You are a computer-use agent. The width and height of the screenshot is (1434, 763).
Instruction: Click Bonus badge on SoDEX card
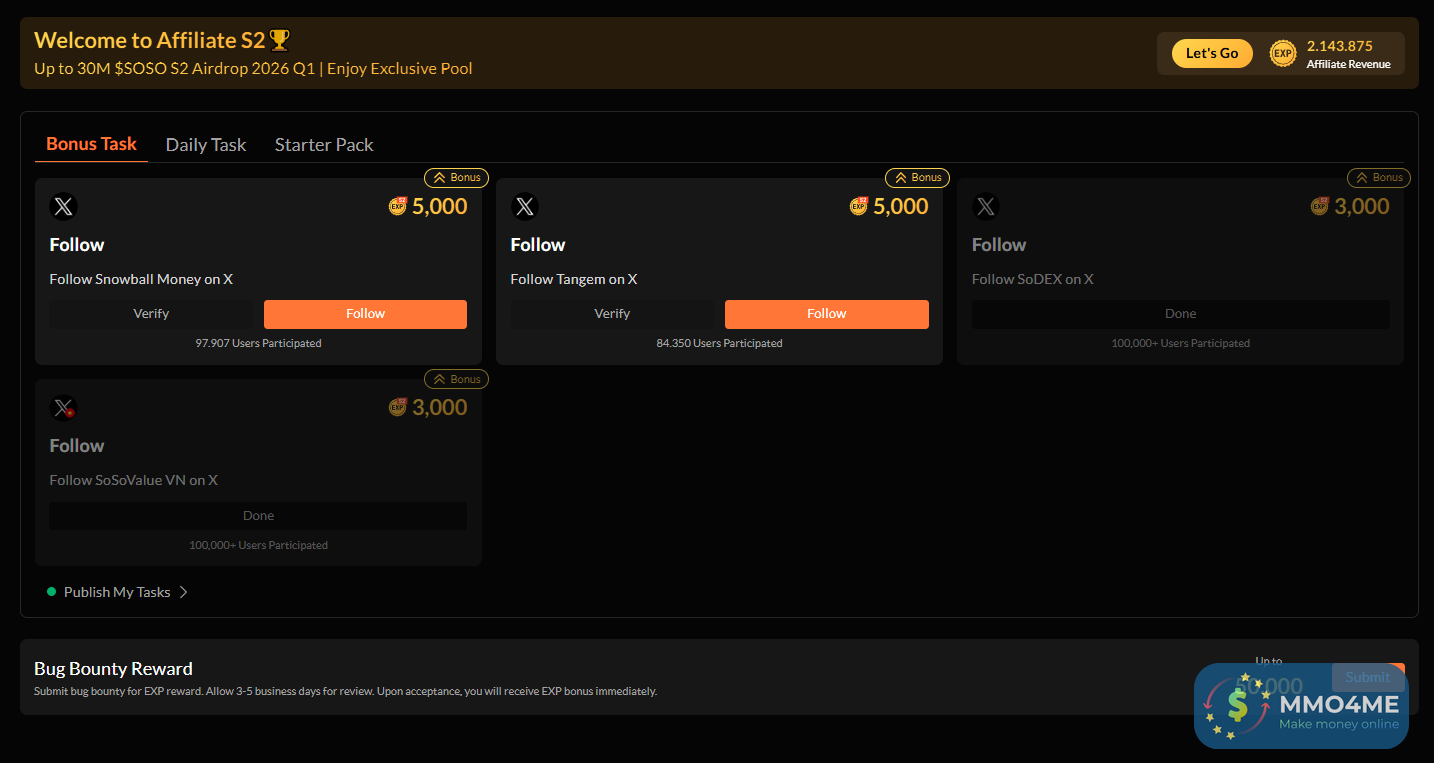tap(1379, 178)
